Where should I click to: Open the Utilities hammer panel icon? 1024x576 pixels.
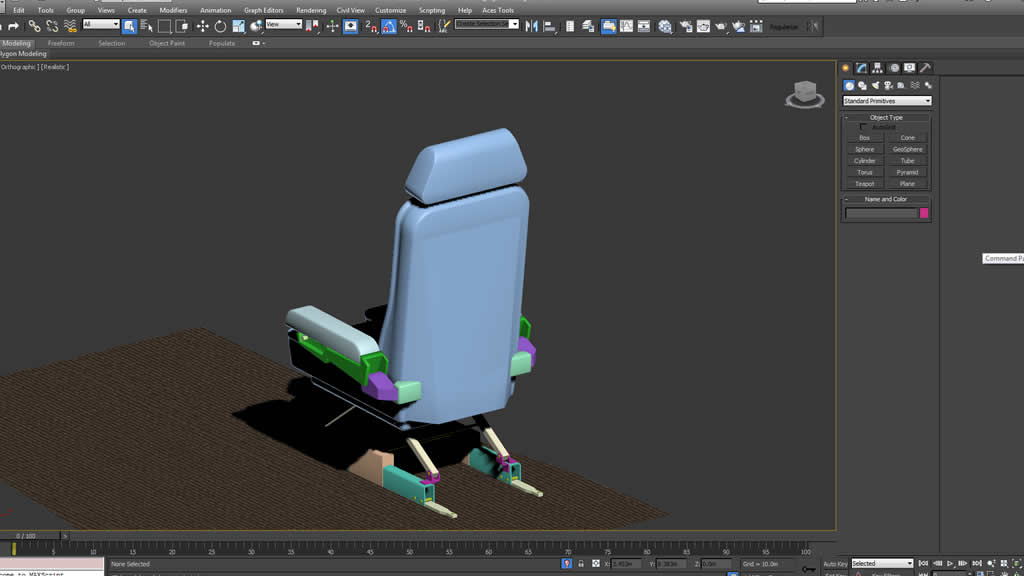[x=925, y=68]
